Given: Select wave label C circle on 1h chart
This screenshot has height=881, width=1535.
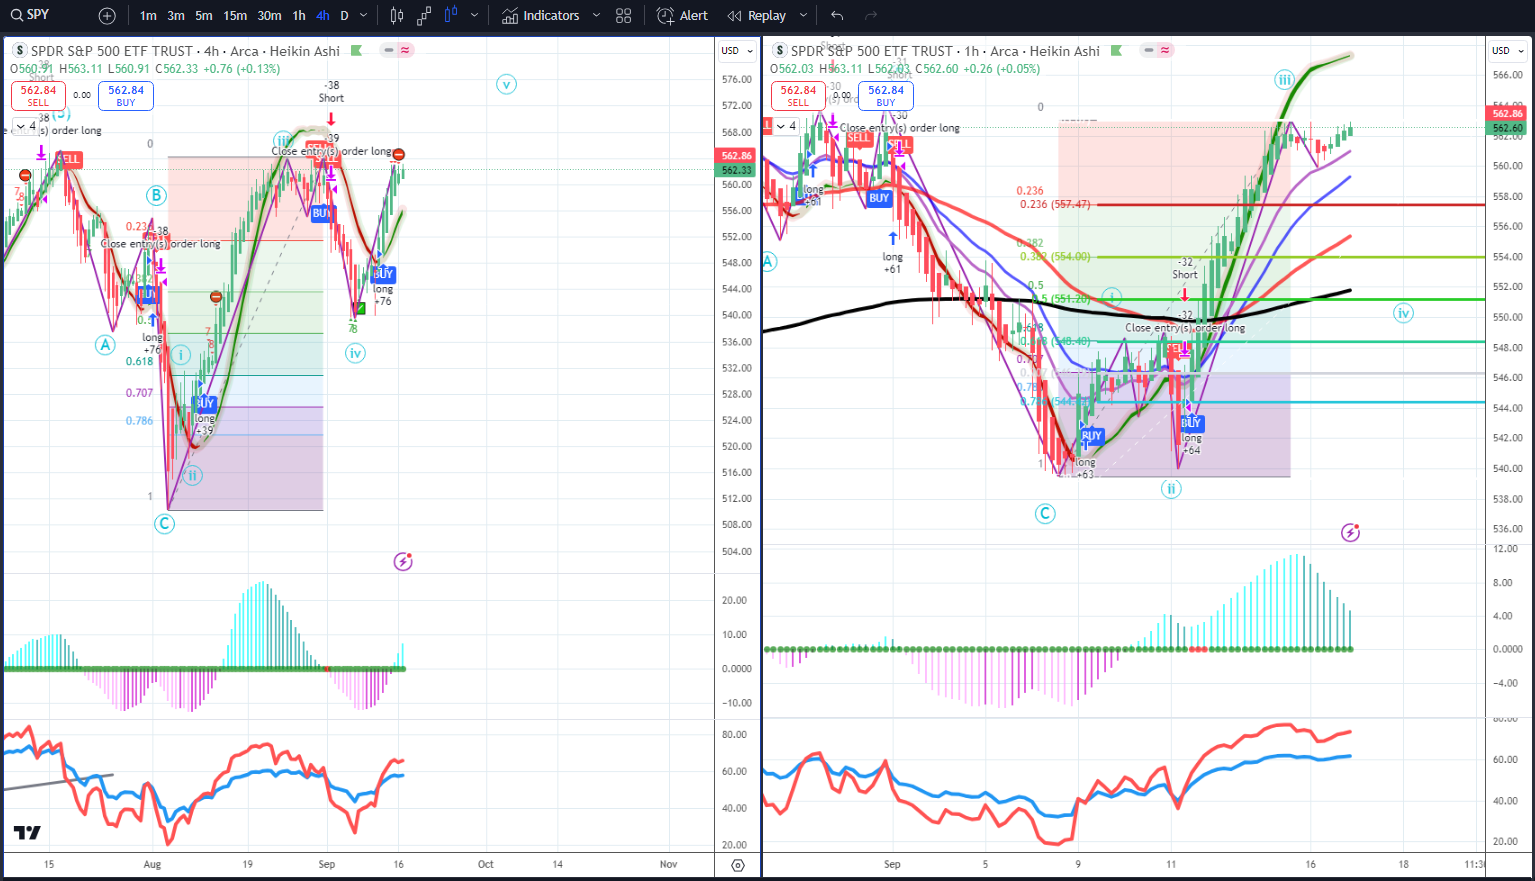Looking at the screenshot, I should click(1044, 514).
